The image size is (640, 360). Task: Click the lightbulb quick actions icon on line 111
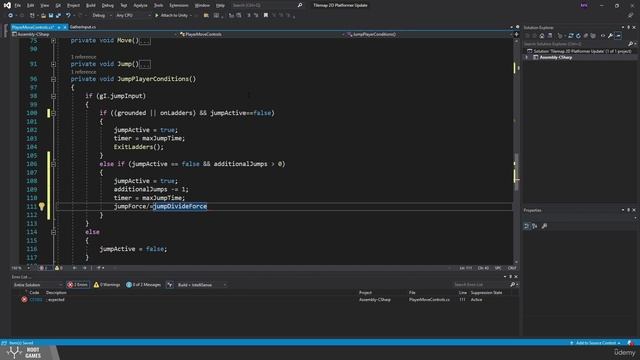pos(42,207)
